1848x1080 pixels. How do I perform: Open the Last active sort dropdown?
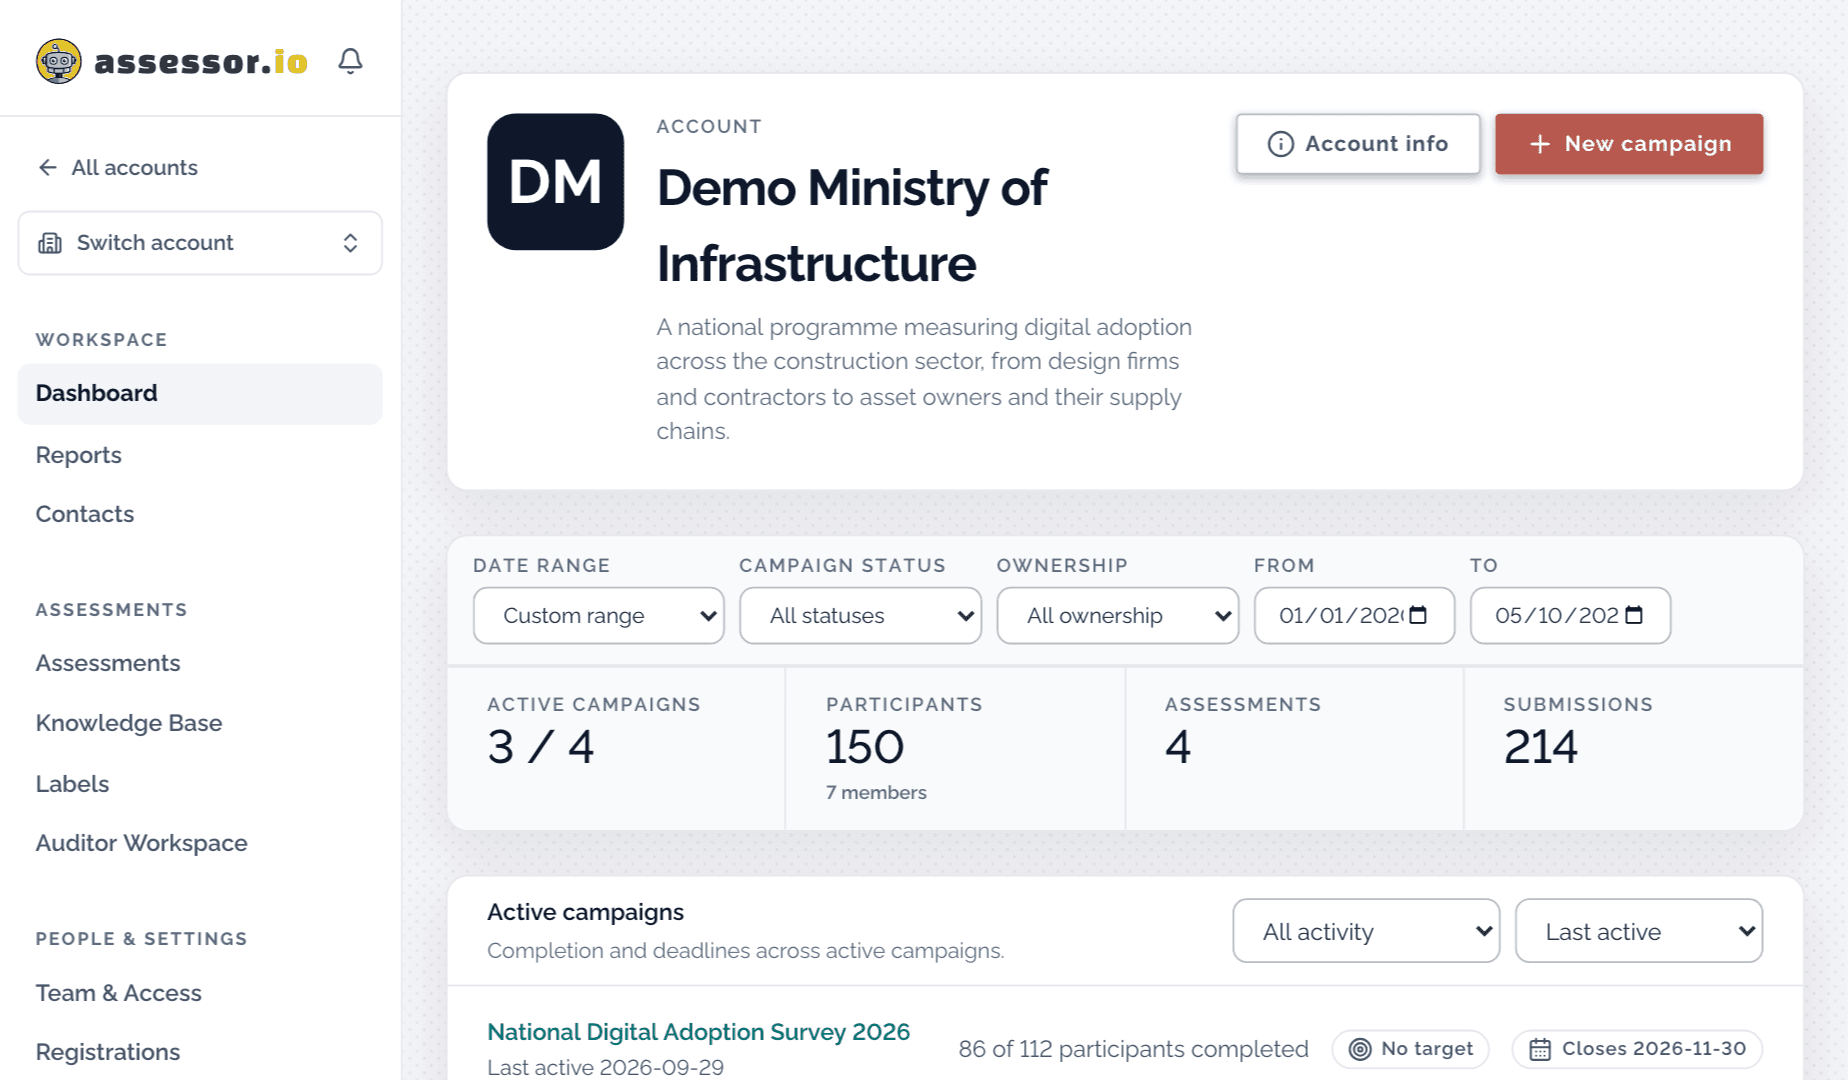pyautogui.click(x=1639, y=931)
